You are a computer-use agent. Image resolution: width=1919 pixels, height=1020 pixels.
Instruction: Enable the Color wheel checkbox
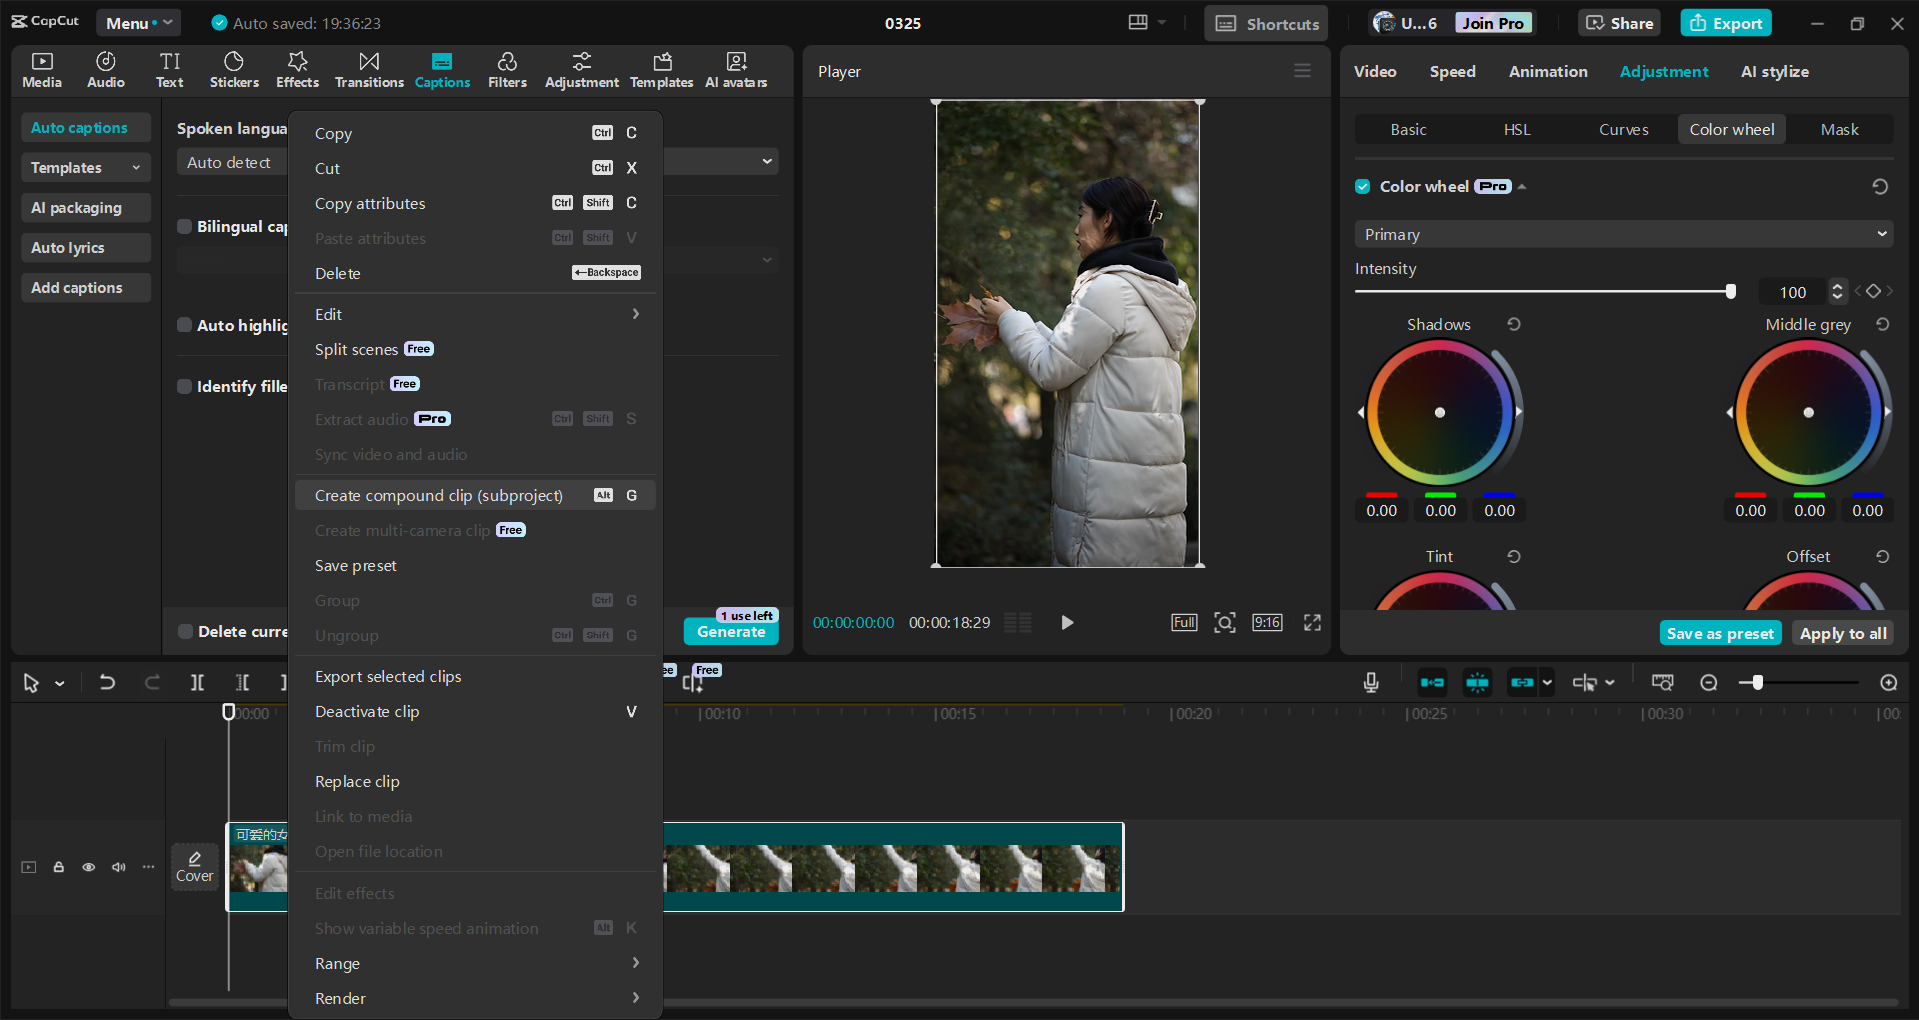pos(1362,186)
